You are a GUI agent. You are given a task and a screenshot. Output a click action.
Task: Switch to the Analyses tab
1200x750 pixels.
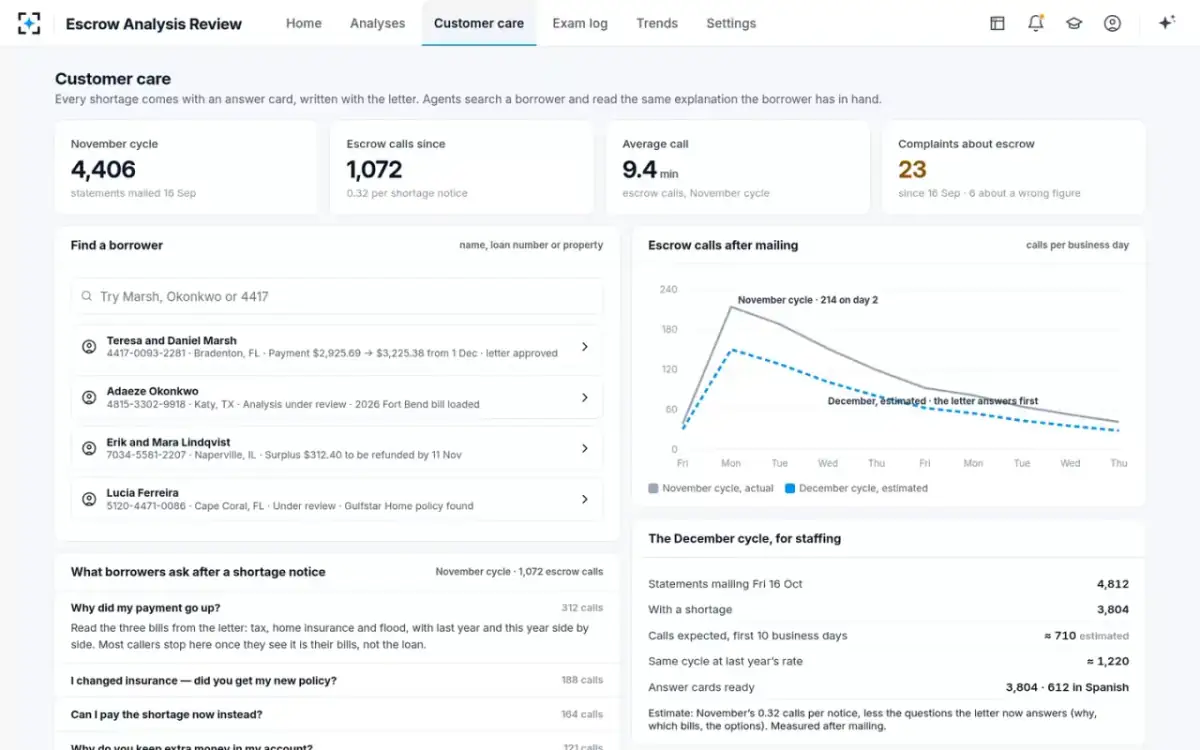coord(378,23)
